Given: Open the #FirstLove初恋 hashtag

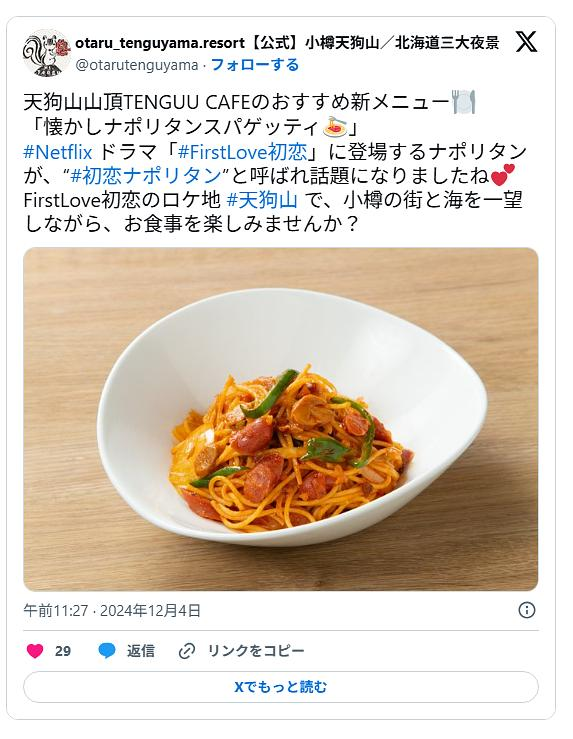Looking at the screenshot, I should (x=242, y=152).
